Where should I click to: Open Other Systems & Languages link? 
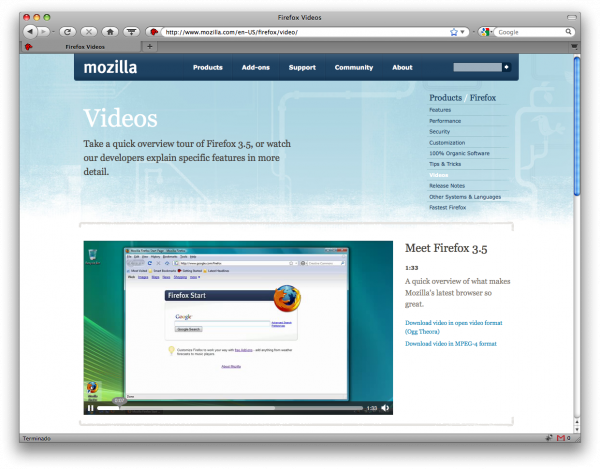click(465, 197)
